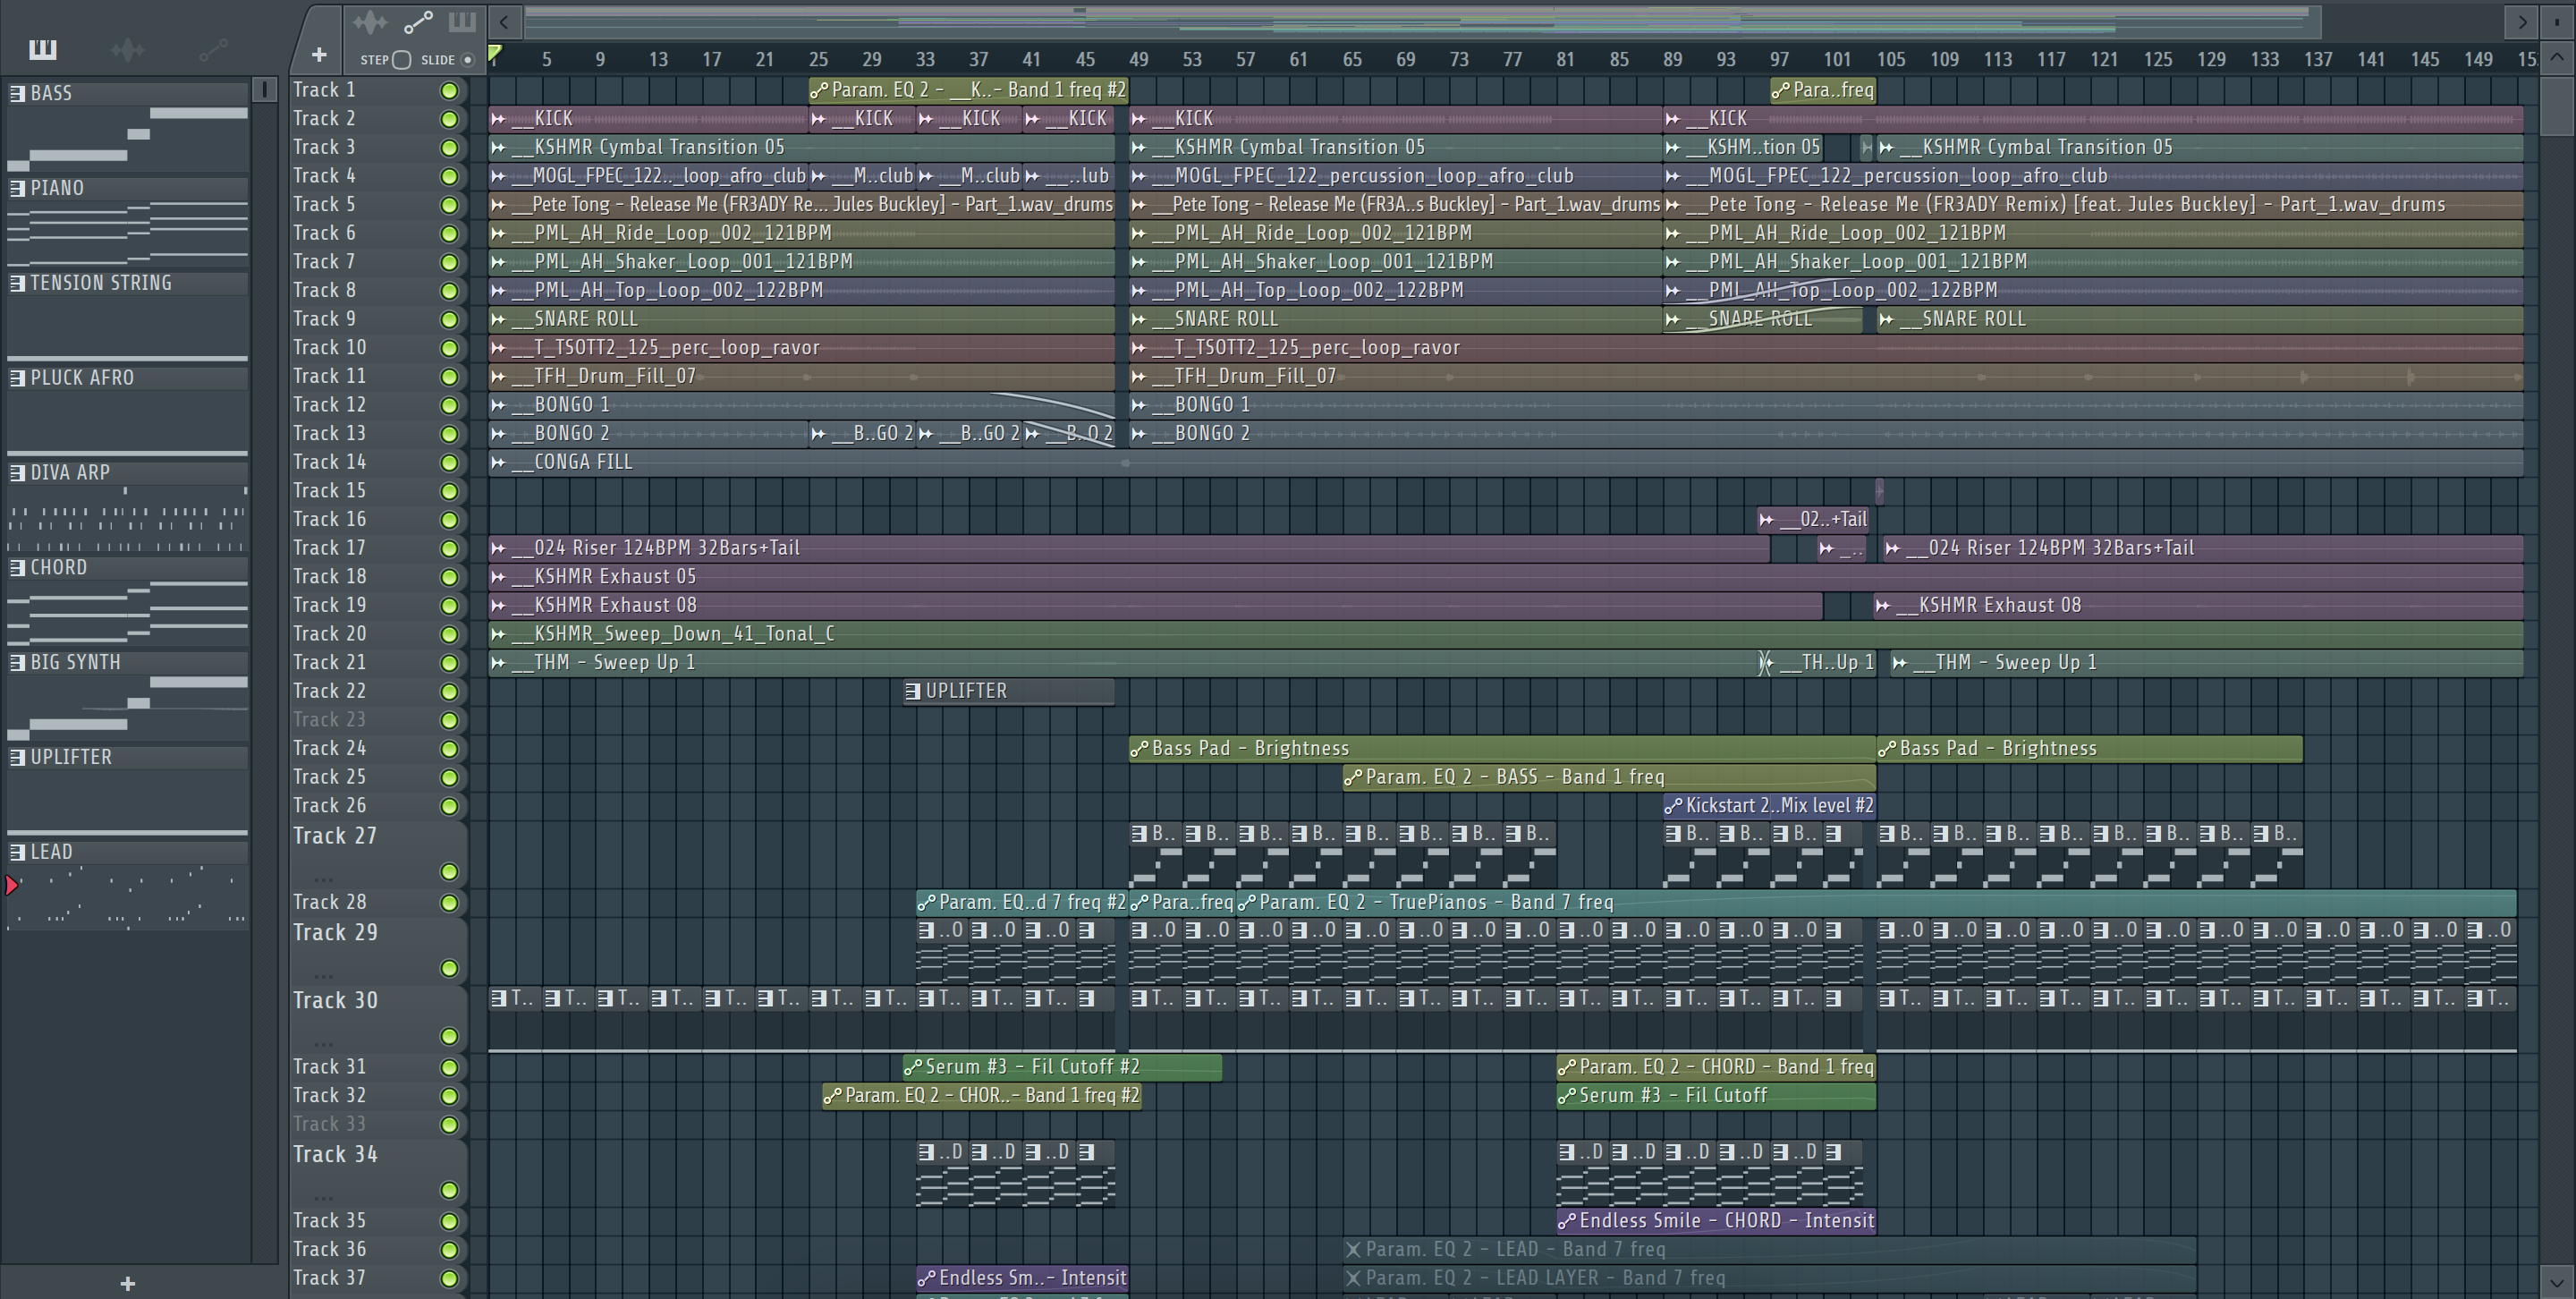Image resolution: width=2576 pixels, height=1299 pixels.
Task: Select the __CONGA FILL audio clip
Action: click(x=1506, y=462)
